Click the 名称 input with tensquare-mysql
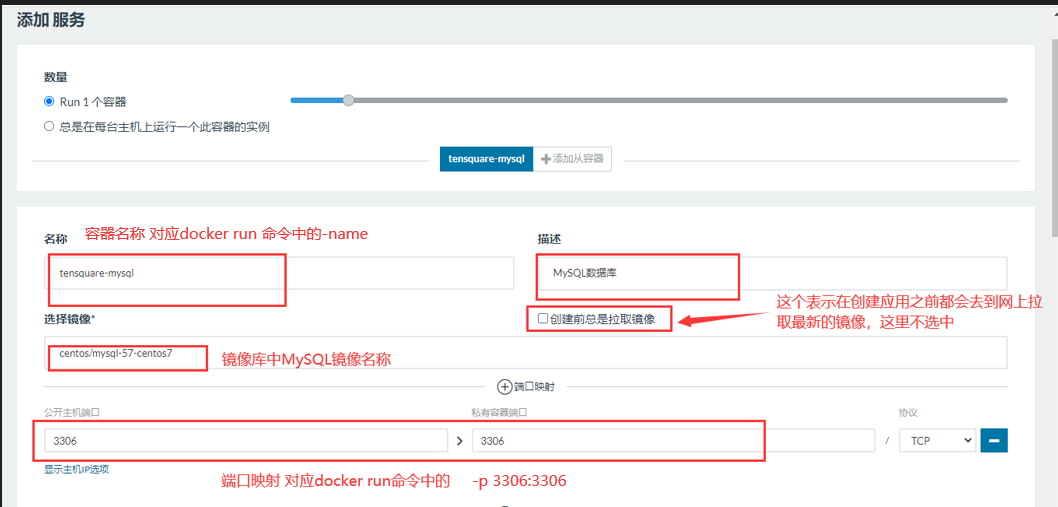 coord(279,273)
